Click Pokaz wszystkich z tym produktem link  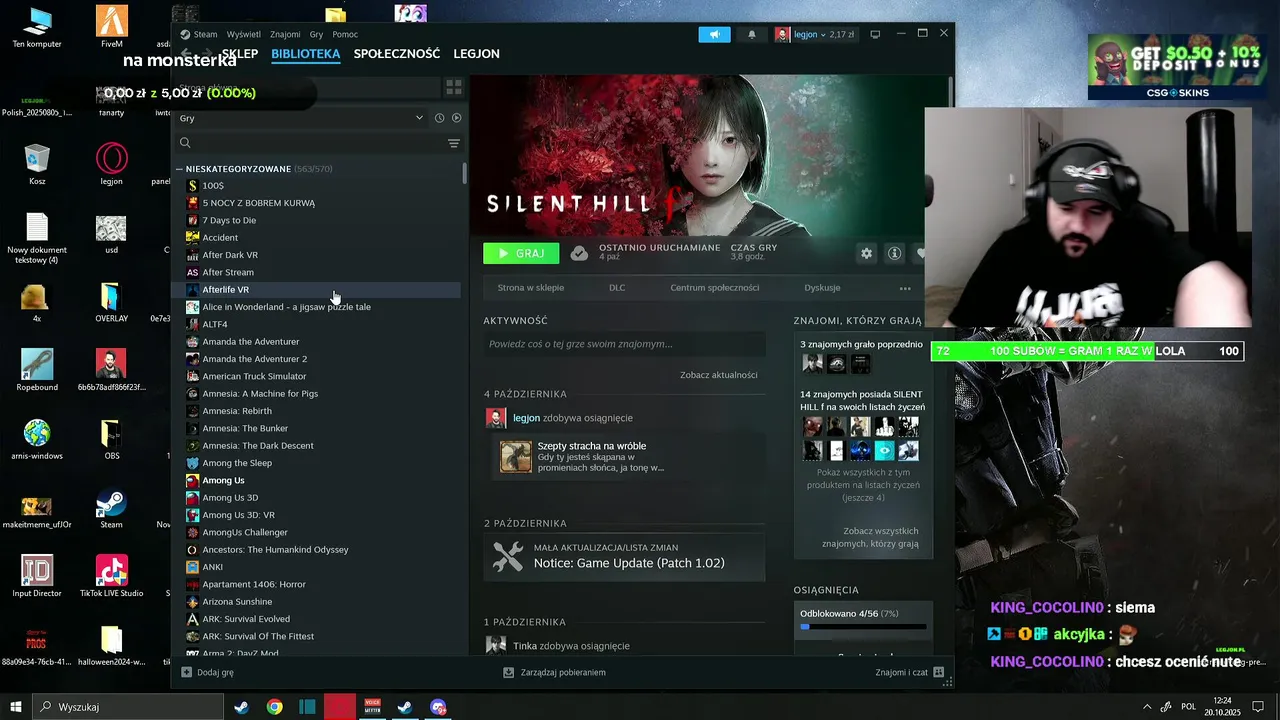click(863, 485)
